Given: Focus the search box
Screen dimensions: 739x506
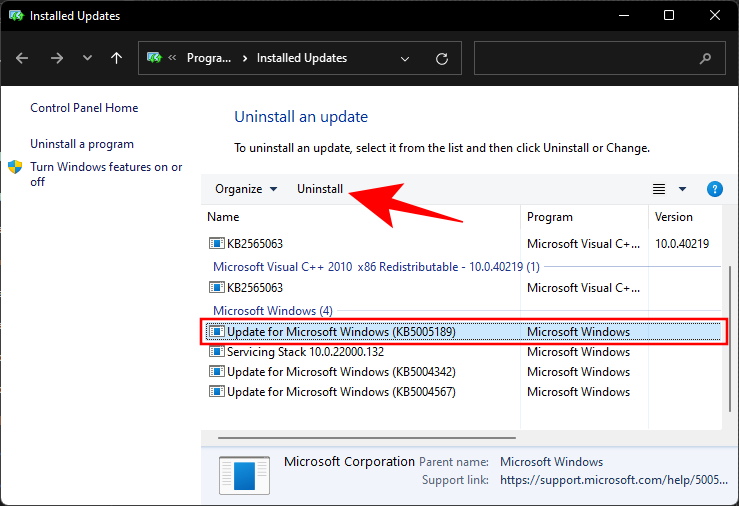Looking at the screenshot, I should point(599,58).
